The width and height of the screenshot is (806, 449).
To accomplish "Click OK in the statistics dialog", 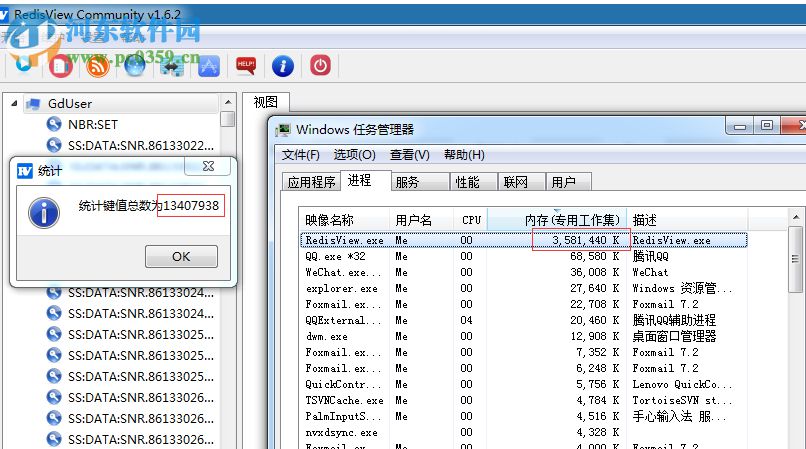I will [x=181, y=256].
